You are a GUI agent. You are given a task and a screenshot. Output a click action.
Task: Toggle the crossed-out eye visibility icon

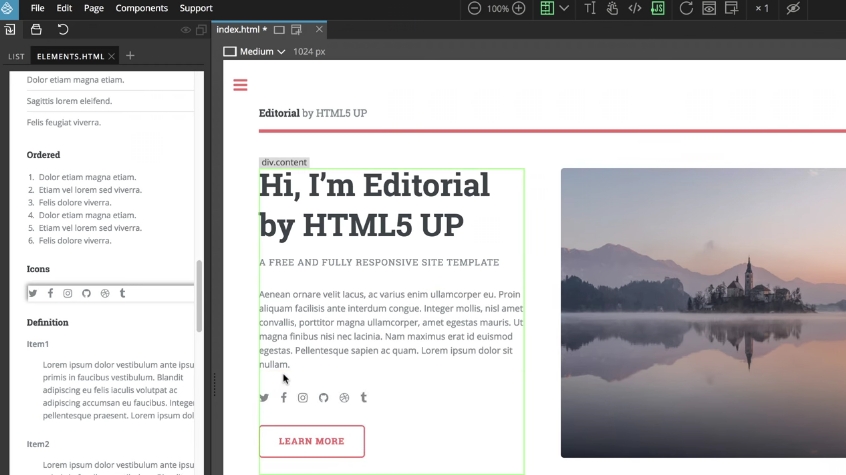coord(793,8)
